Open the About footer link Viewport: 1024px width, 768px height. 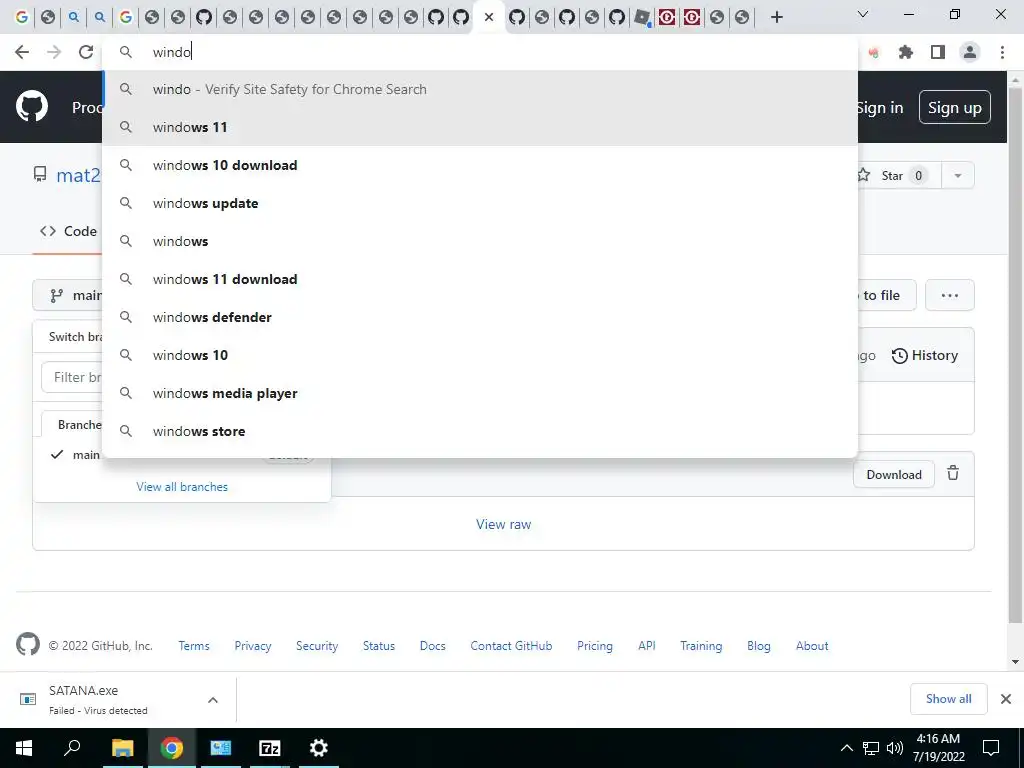point(812,646)
